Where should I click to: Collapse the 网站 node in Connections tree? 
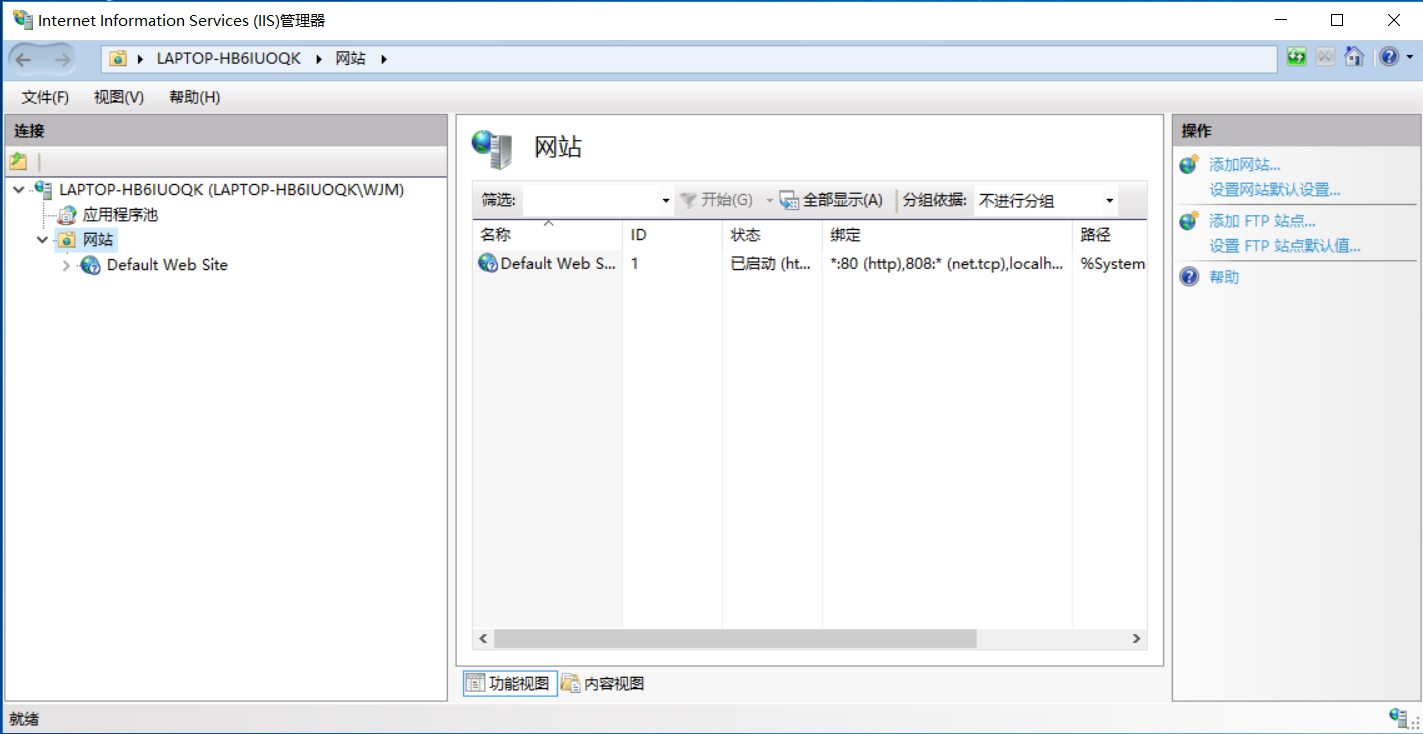click(x=42, y=240)
